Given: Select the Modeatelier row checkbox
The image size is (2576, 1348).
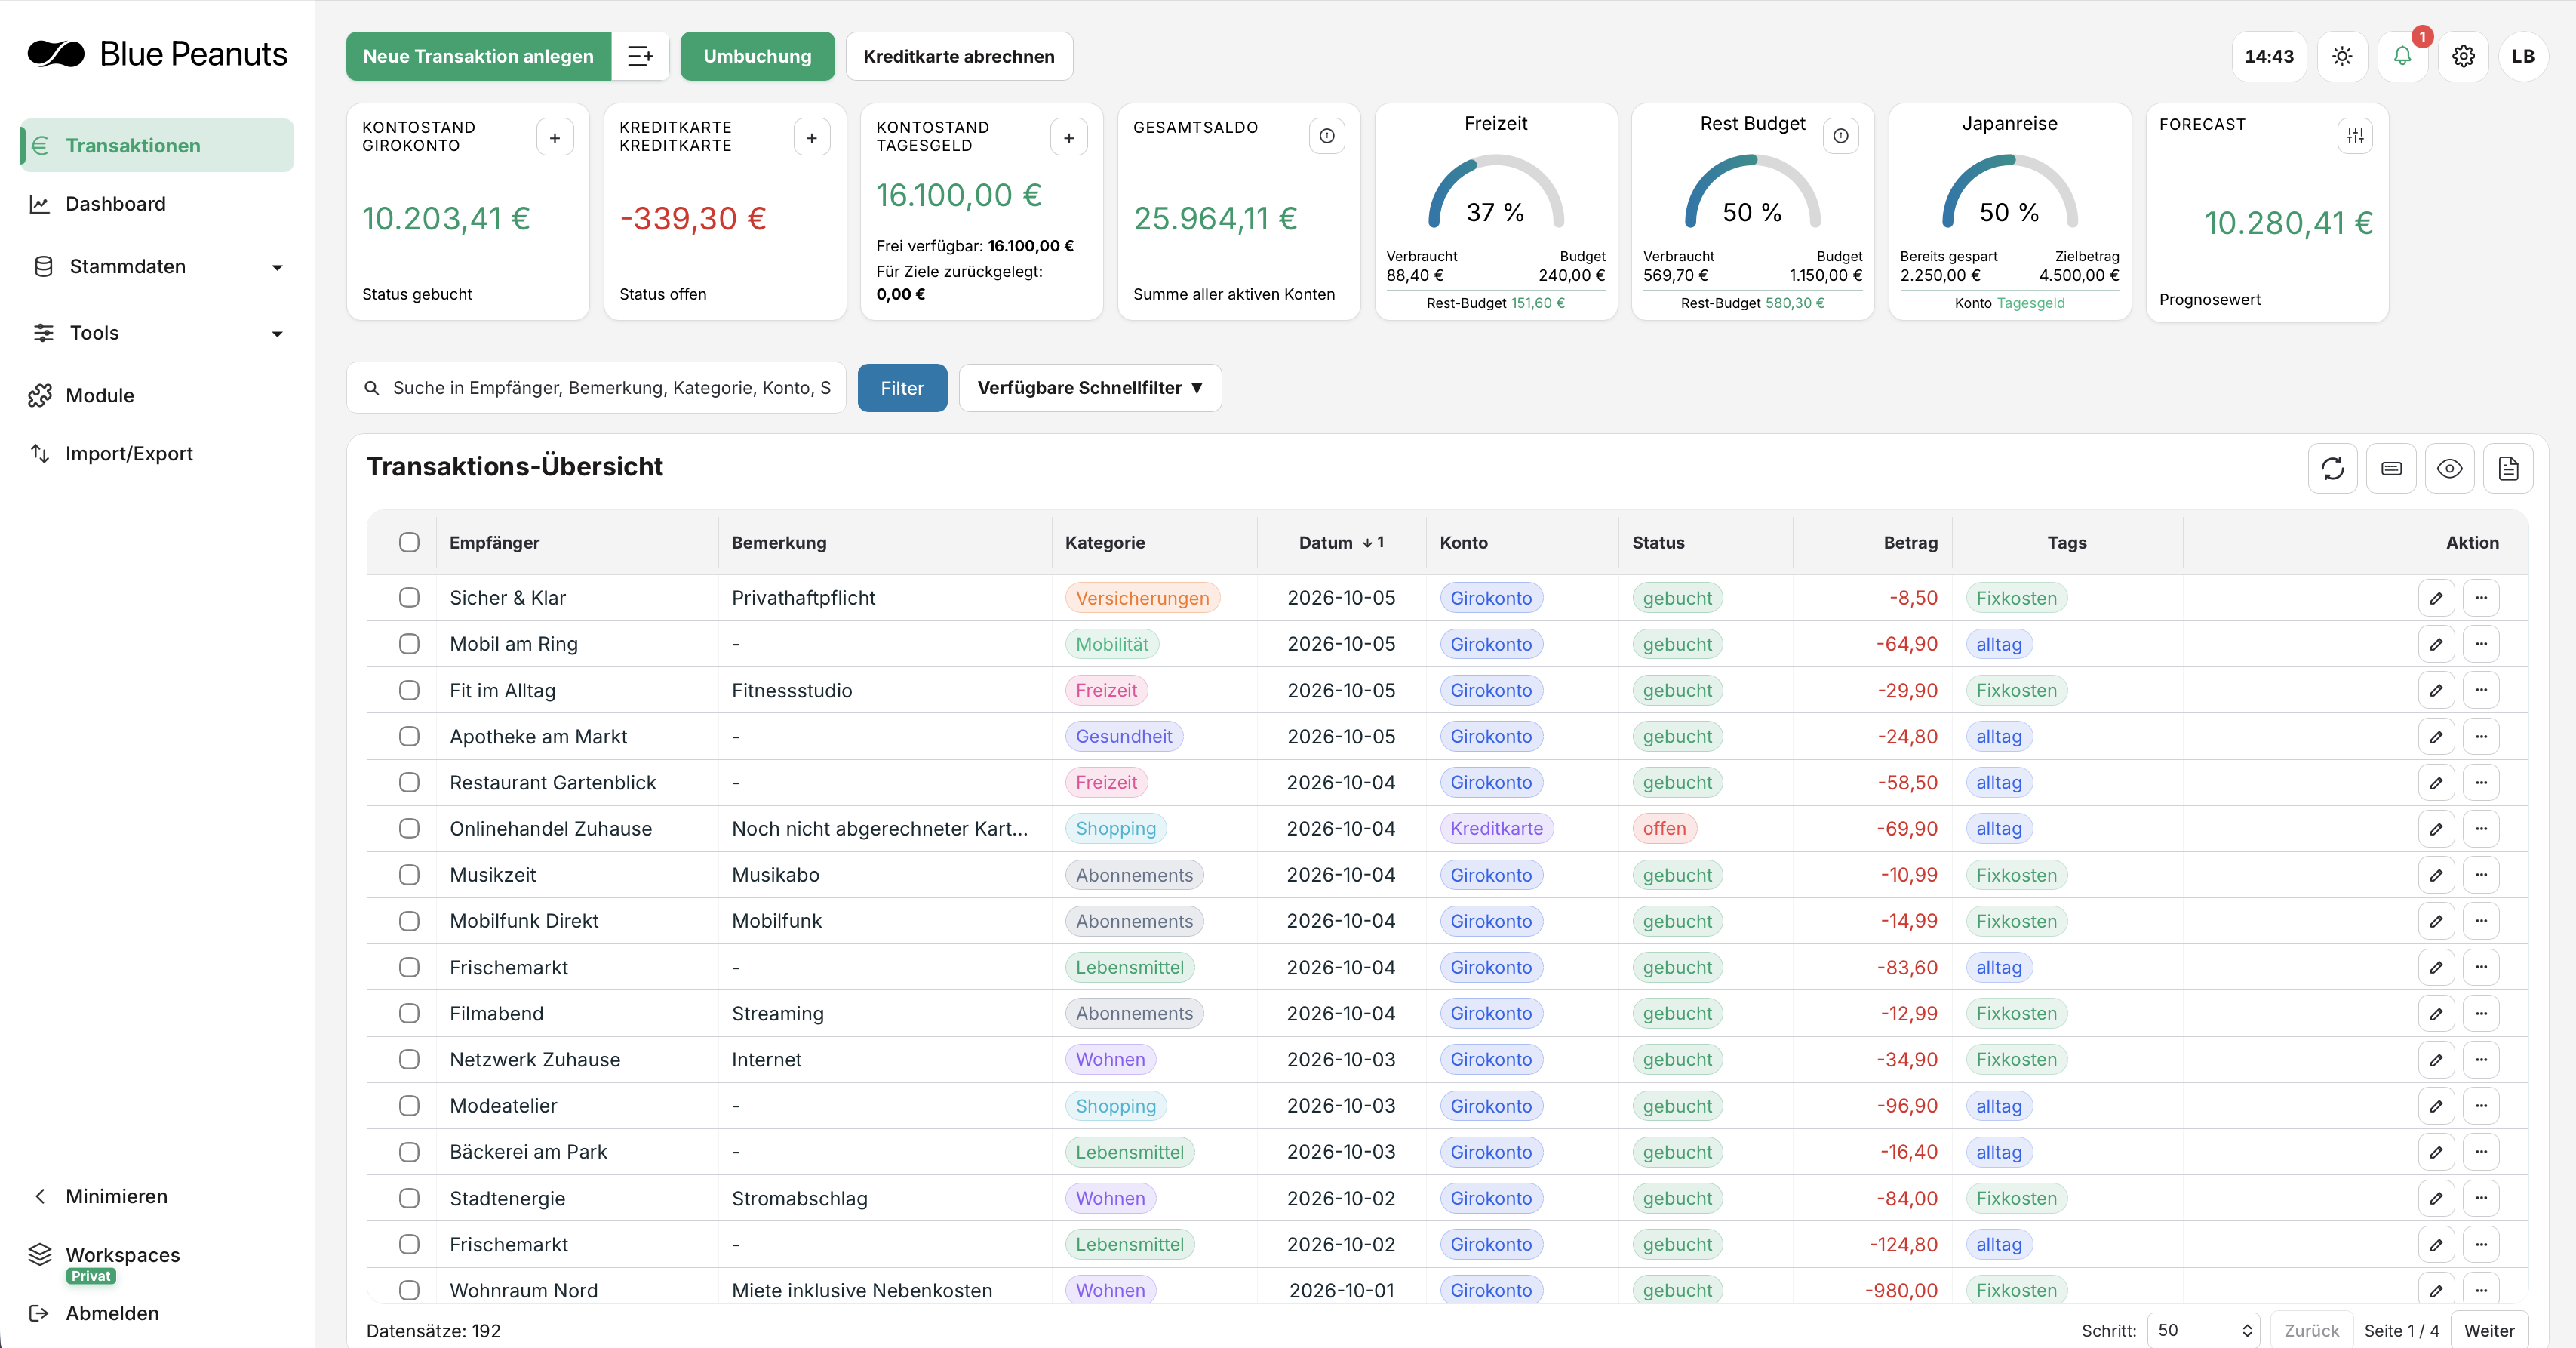Looking at the screenshot, I should [x=409, y=1106].
